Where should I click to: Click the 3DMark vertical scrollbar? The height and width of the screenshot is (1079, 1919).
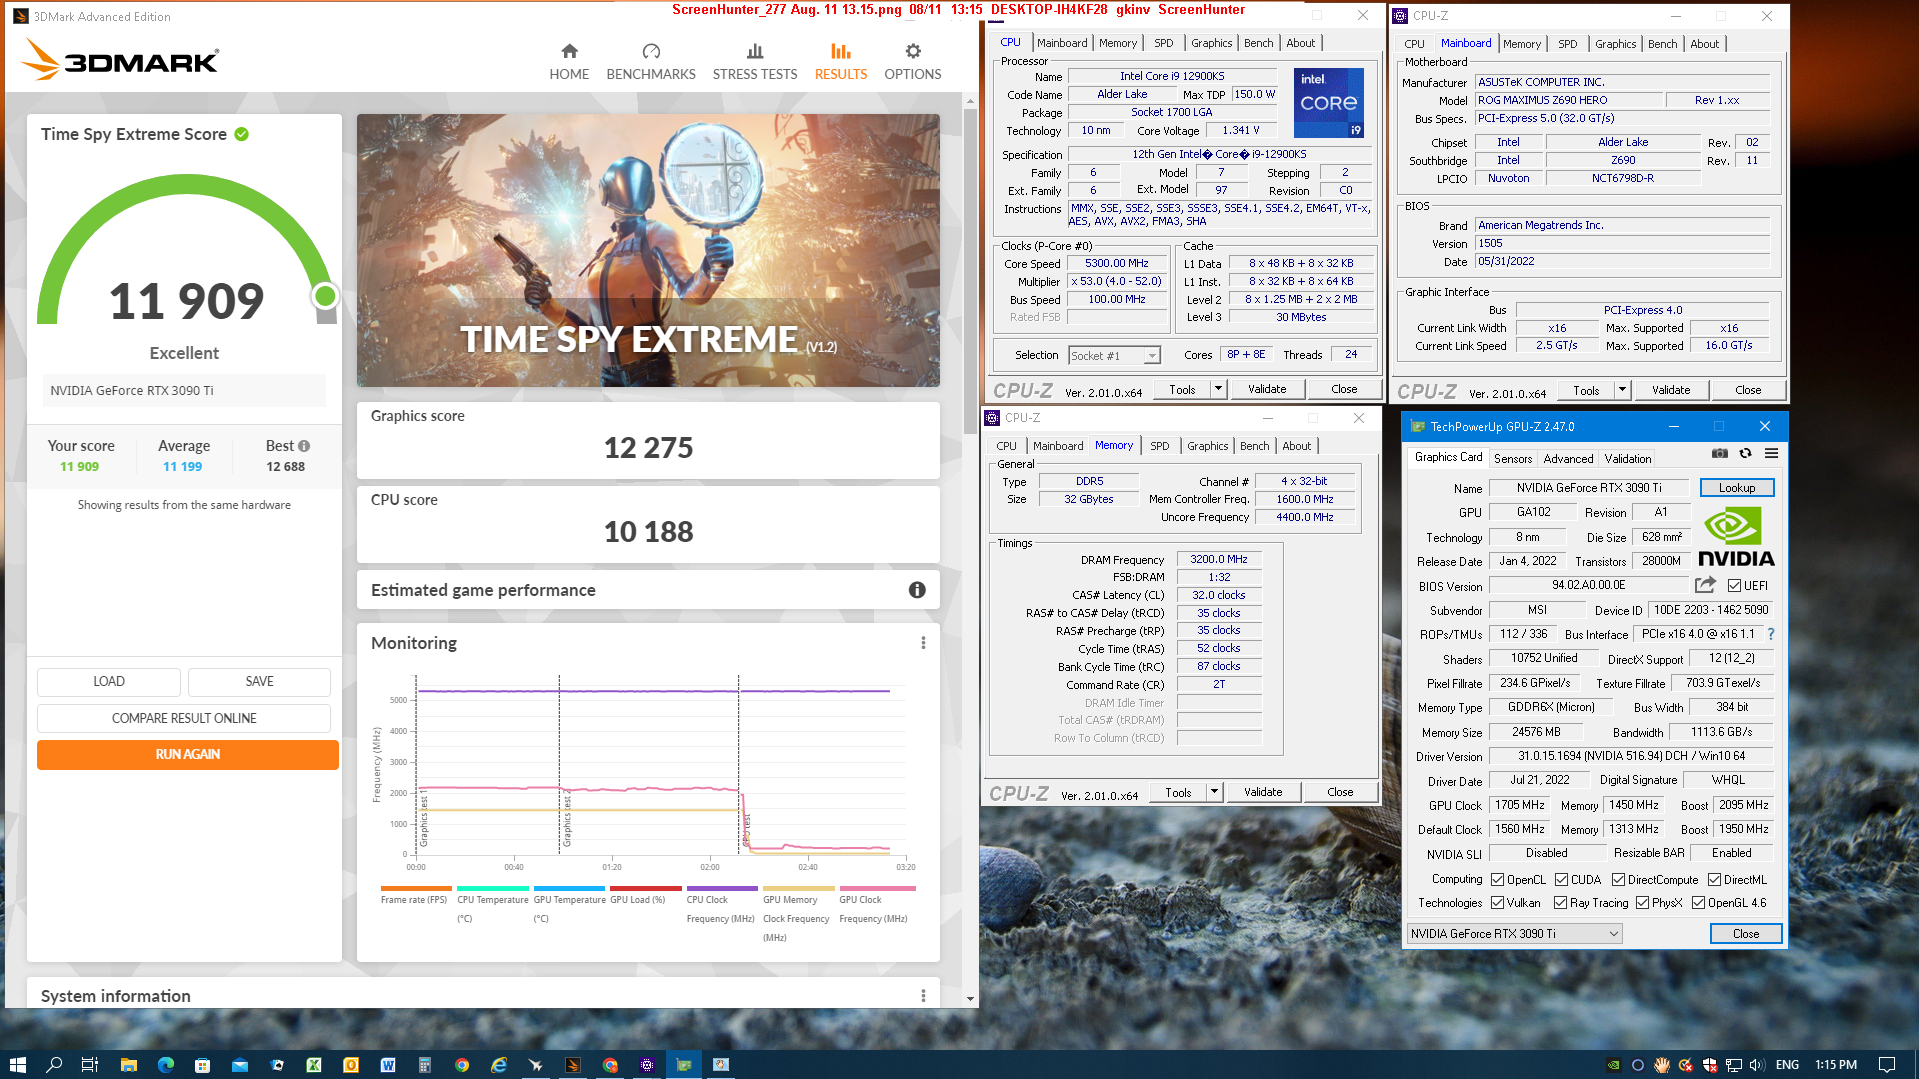click(970, 270)
